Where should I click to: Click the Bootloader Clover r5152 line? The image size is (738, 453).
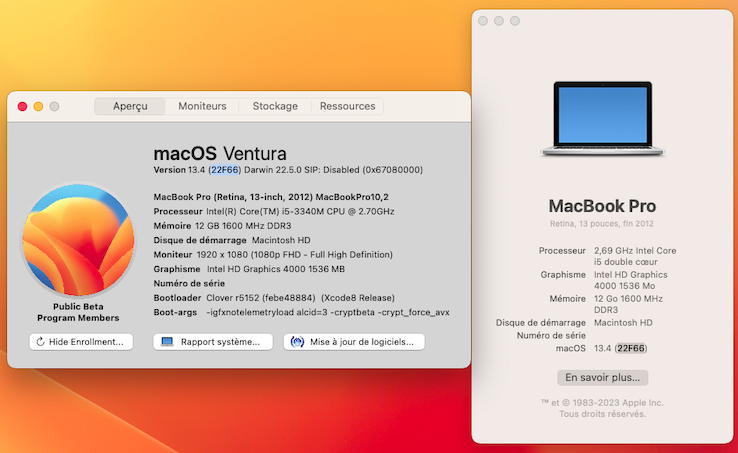click(x=274, y=298)
